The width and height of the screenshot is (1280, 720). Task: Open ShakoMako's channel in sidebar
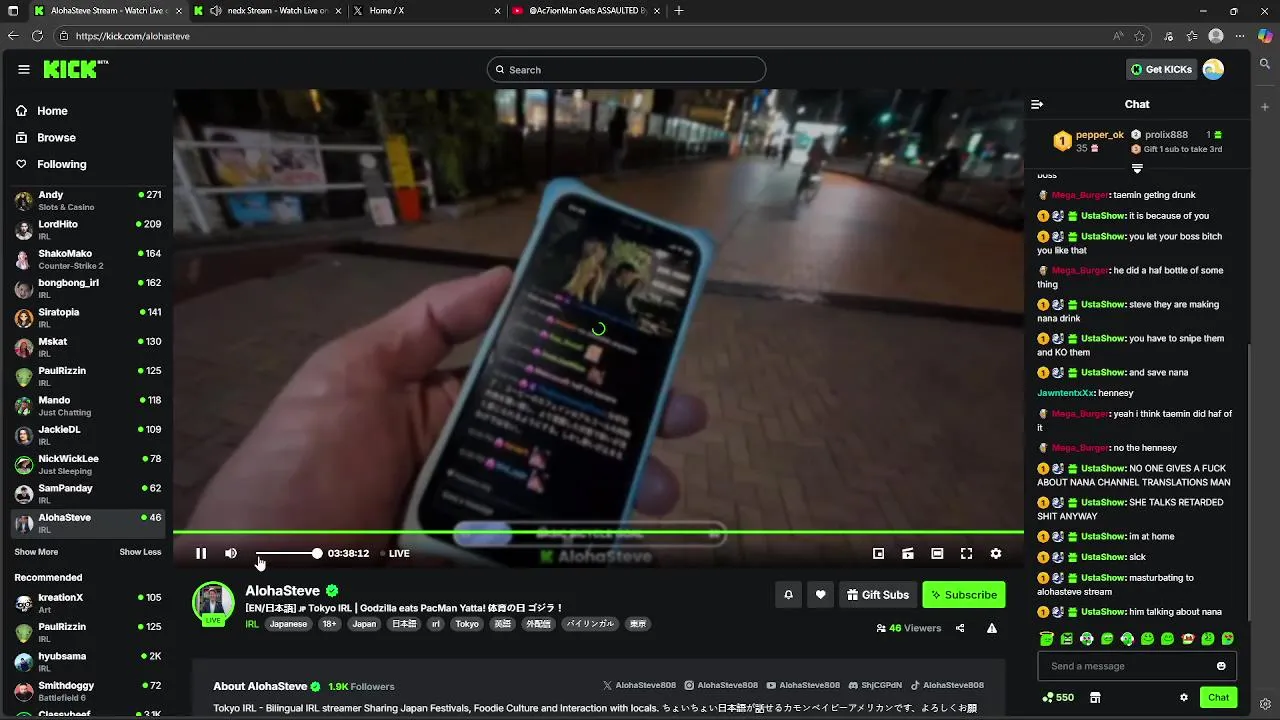88,259
